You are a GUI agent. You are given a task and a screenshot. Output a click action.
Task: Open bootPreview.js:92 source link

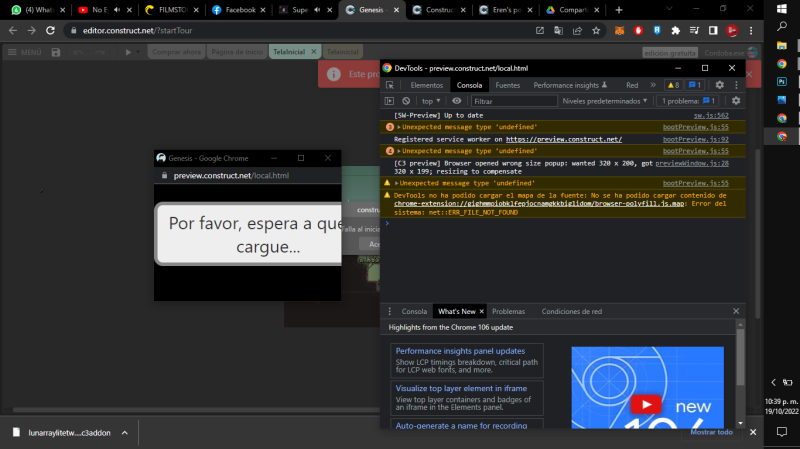pos(695,139)
